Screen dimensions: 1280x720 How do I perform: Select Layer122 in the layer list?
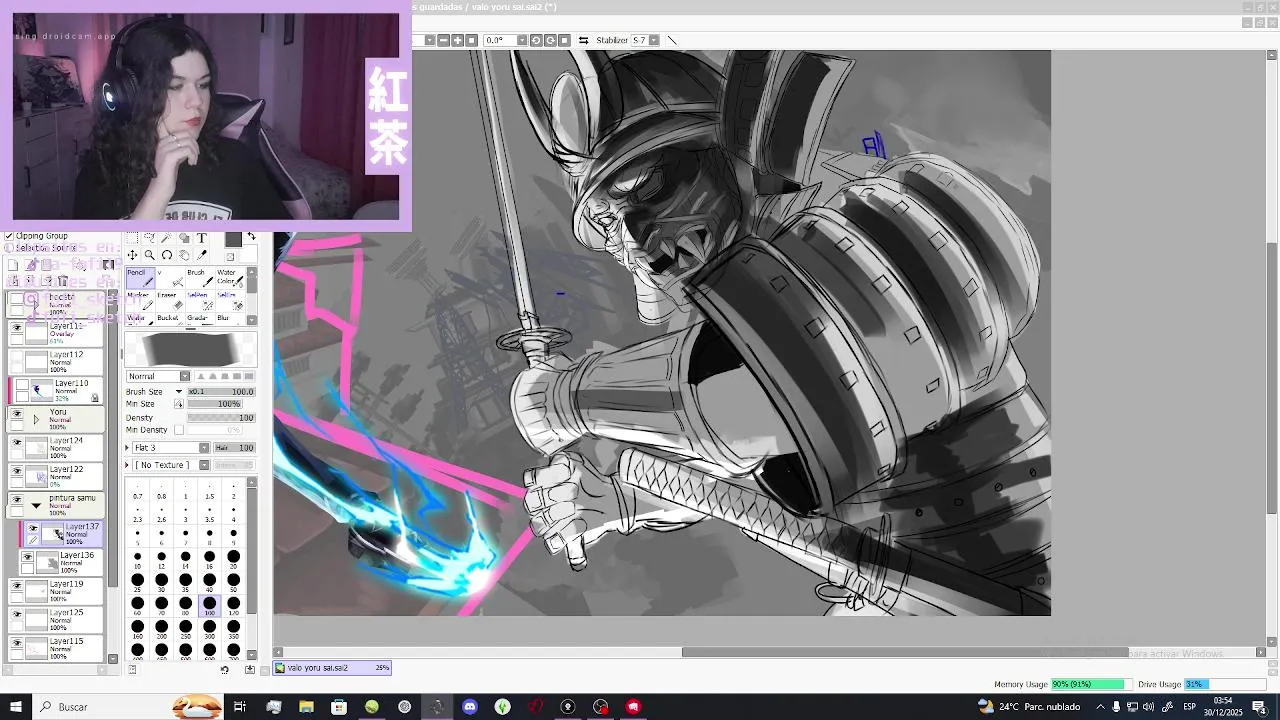[57, 477]
